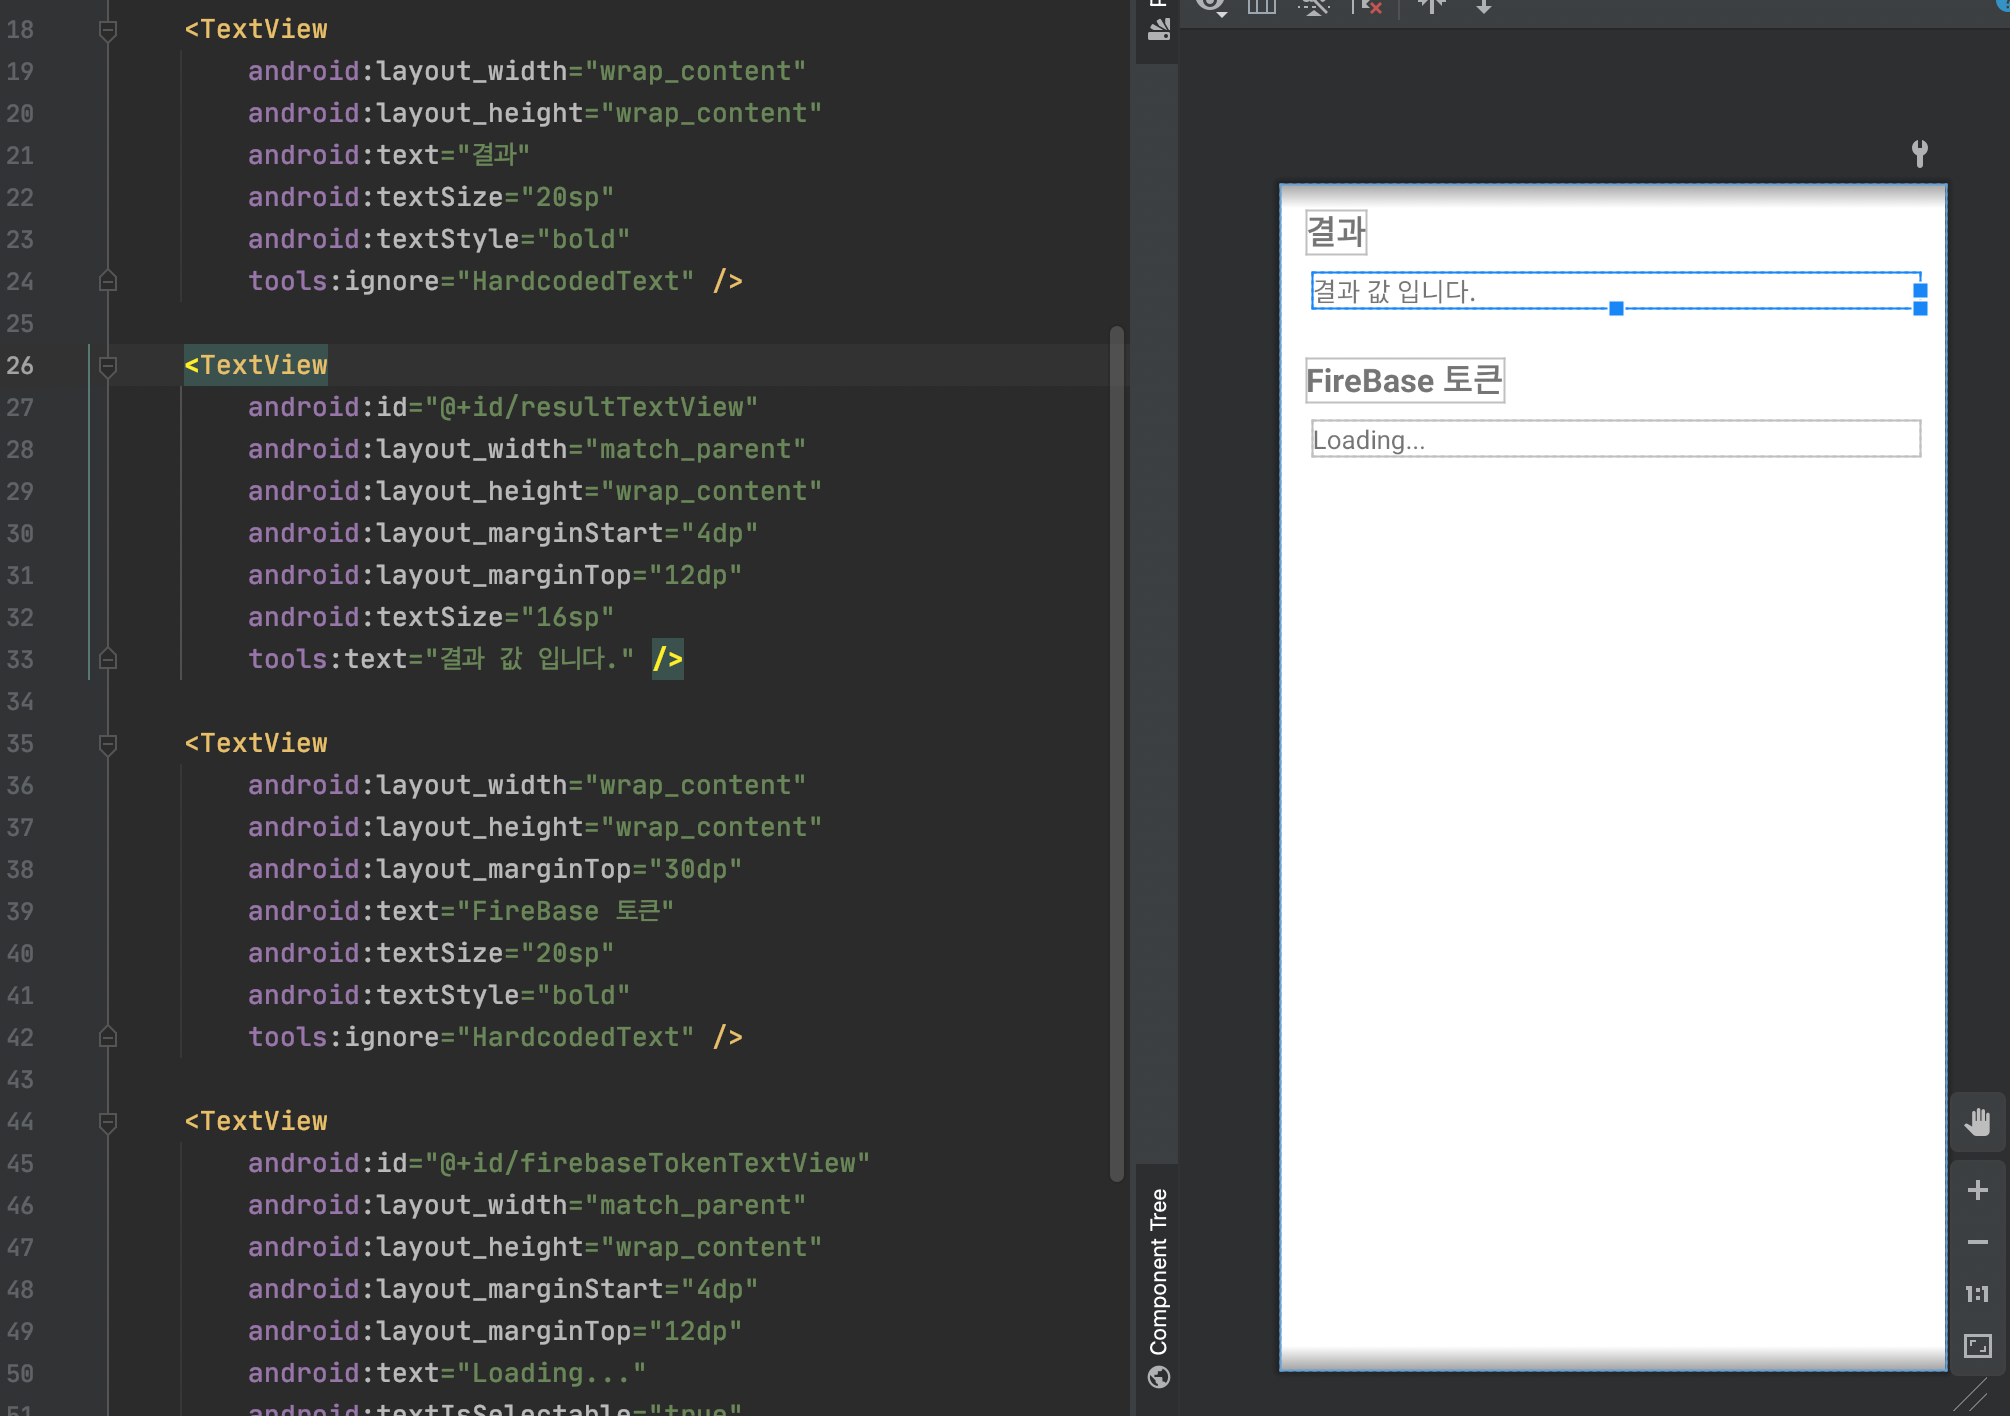The image size is (2010, 1416).
Task: Open the Palette tool window icon
Action: pos(1158,28)
